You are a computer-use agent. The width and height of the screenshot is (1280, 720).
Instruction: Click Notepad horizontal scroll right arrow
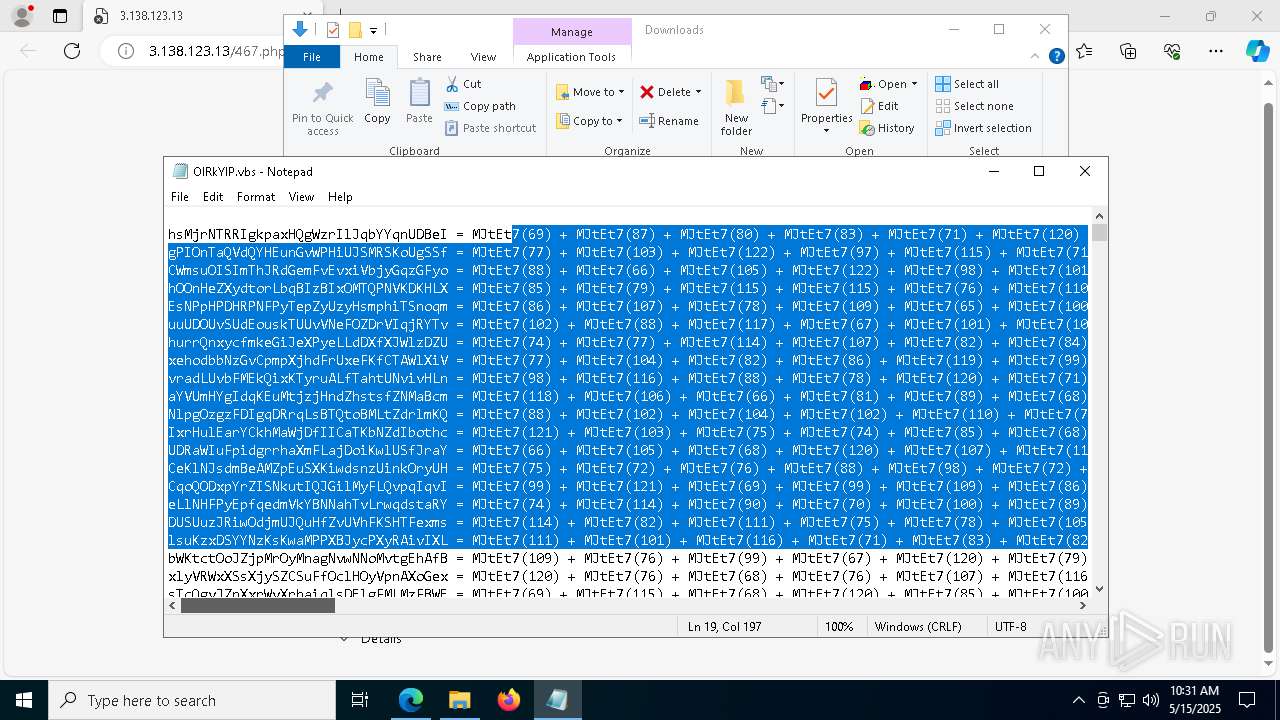pos(1084,605)
